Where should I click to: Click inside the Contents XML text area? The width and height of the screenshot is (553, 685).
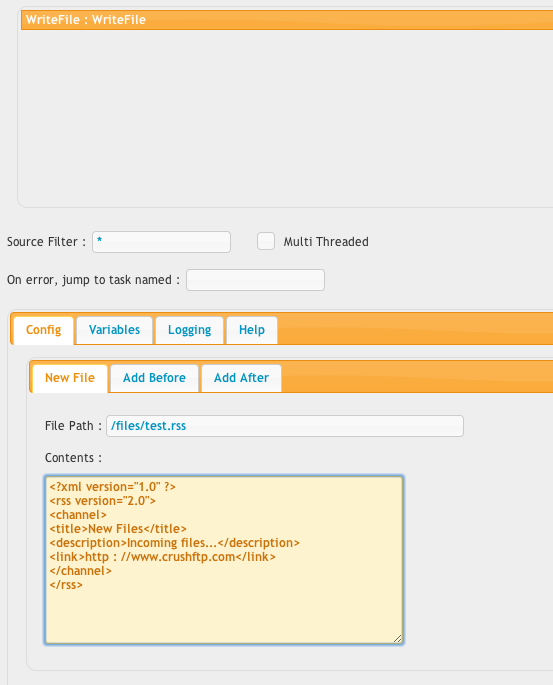[224, 560]
